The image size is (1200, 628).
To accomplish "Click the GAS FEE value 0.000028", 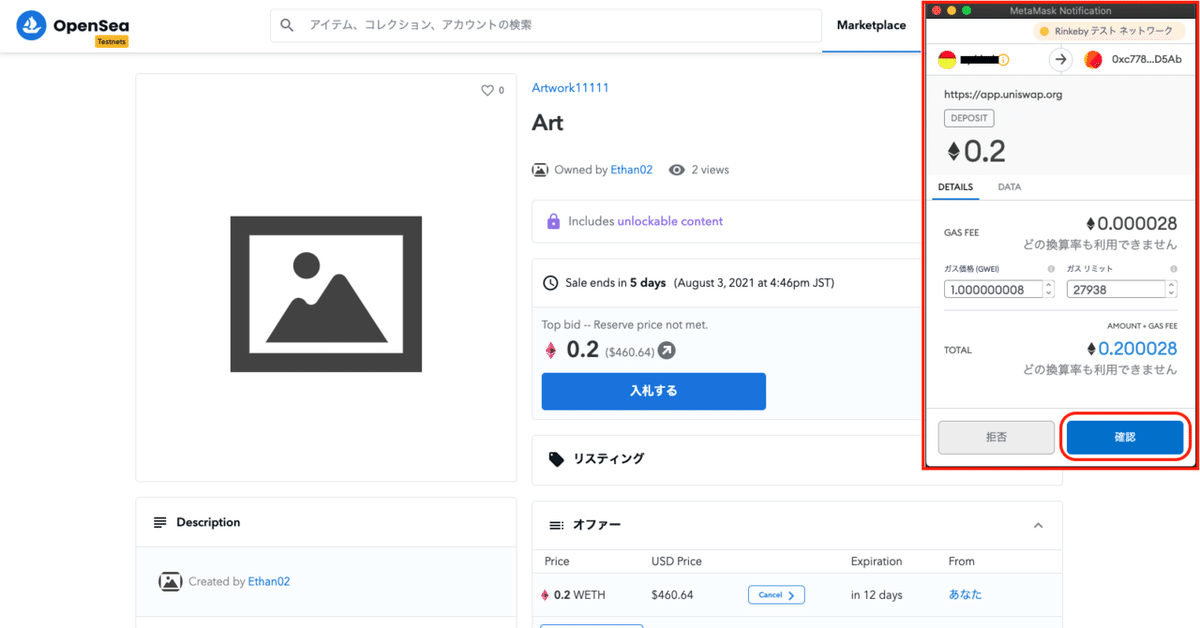I will (1131, 224).
